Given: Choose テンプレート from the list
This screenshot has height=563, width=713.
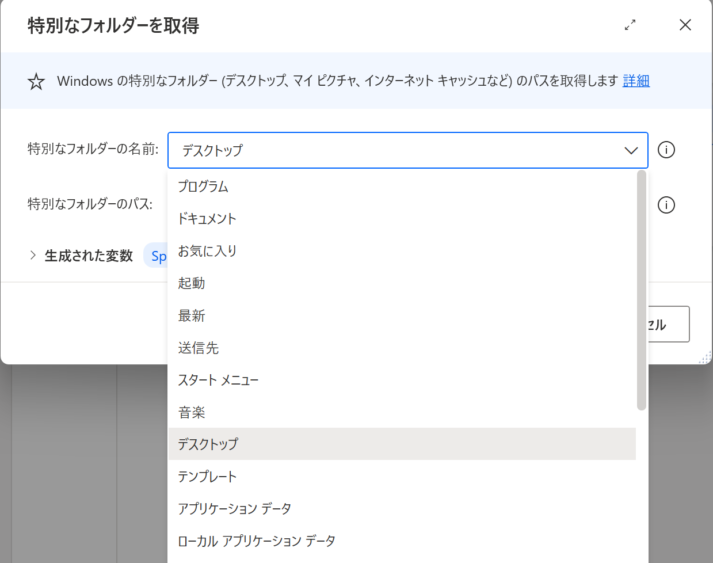Looking at the screenshot, I should tap(402, 476).
